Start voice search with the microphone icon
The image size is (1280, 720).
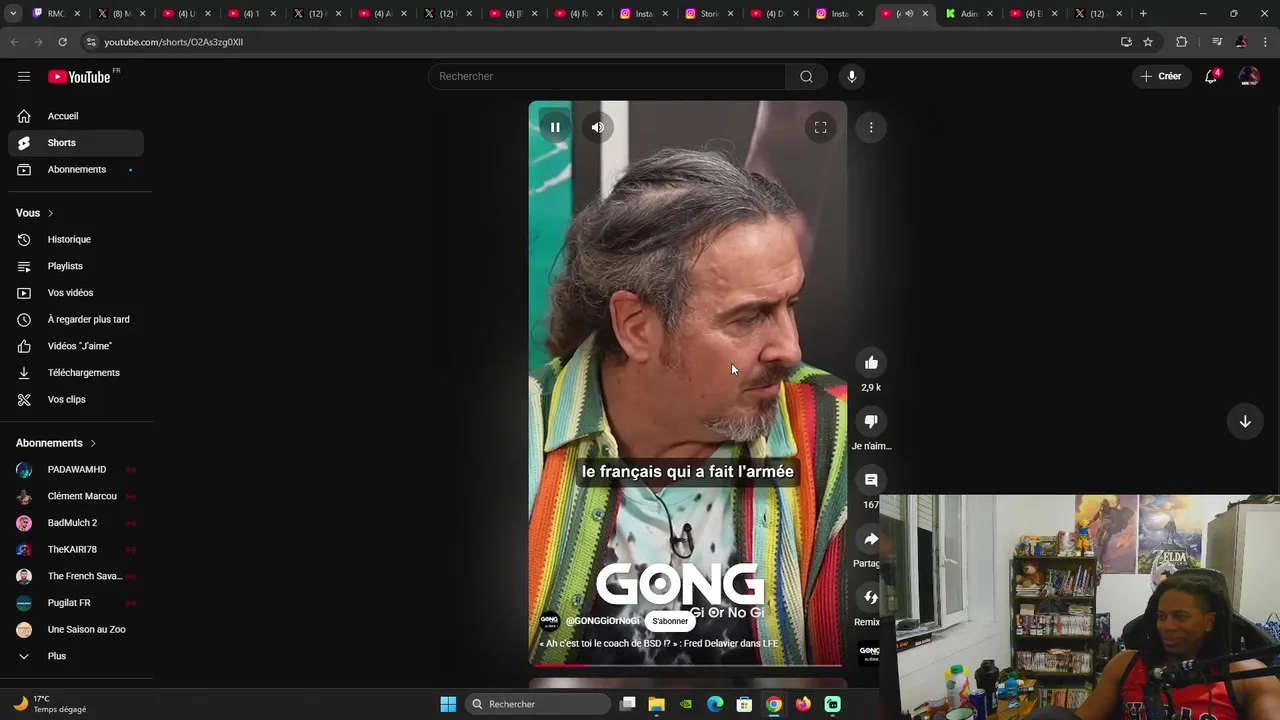(x=852, y=76)
